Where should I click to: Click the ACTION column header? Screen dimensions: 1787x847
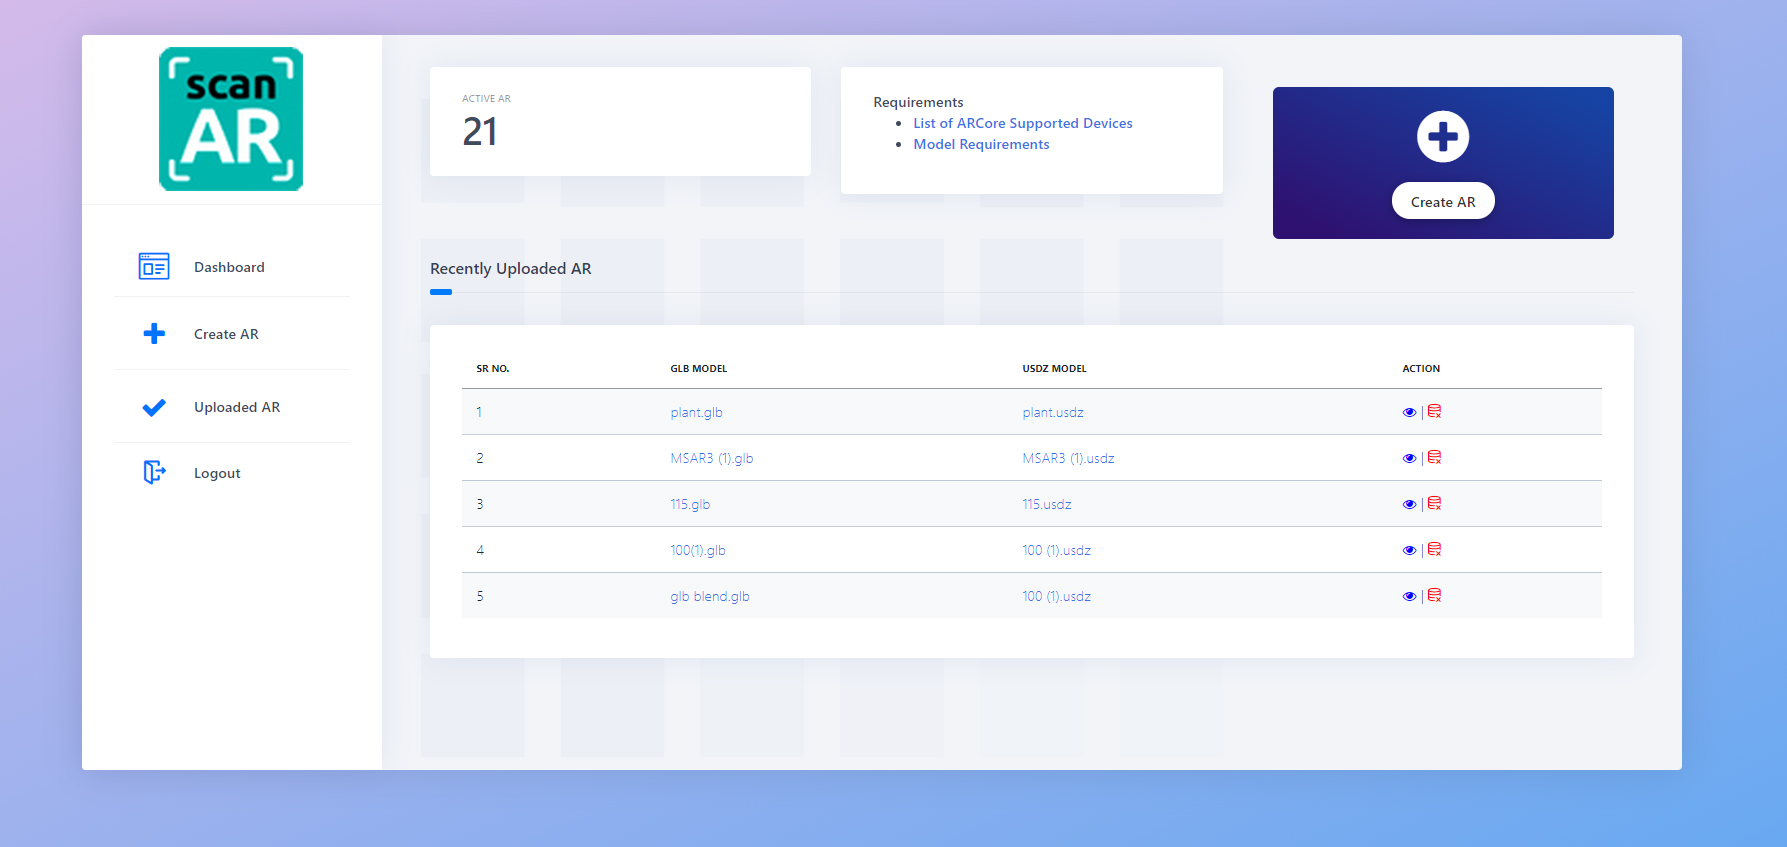(x=1421, y=369)
